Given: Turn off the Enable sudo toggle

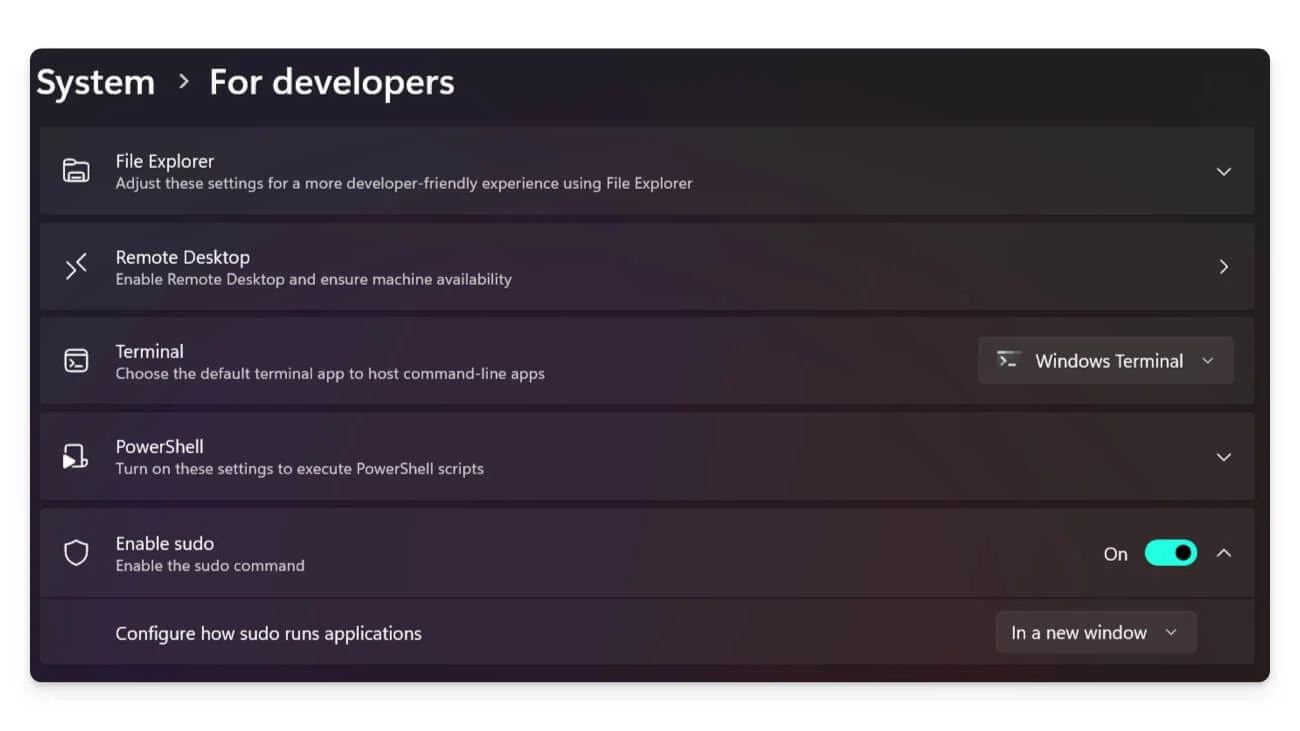Looking at the screenshot, I should pyautogui.click(x=1170, y=553).
